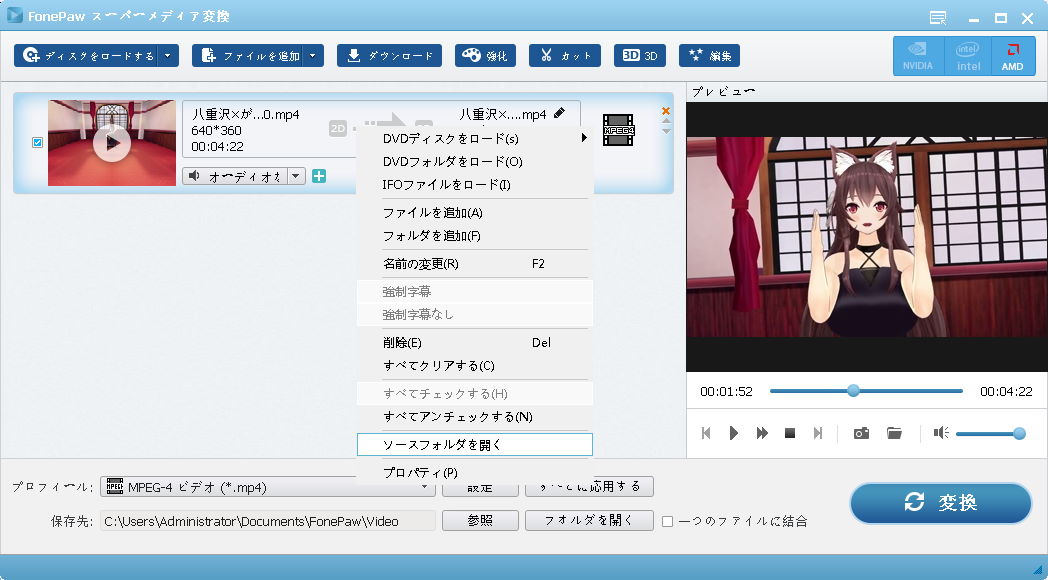Select DVDフォルダをロード(O) menu item
This screenshot has width=1048, height=580.
(475, 161)
